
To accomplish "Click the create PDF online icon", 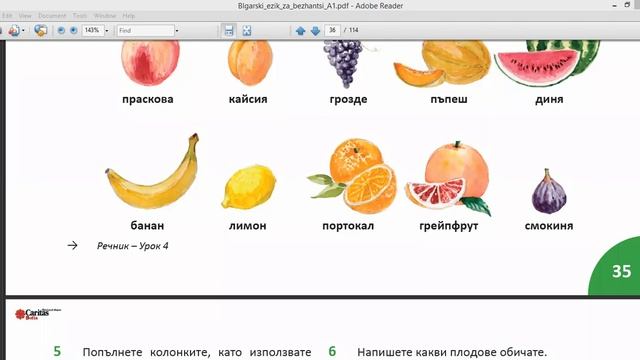I will pyautogui.click(x=13, y=30).
